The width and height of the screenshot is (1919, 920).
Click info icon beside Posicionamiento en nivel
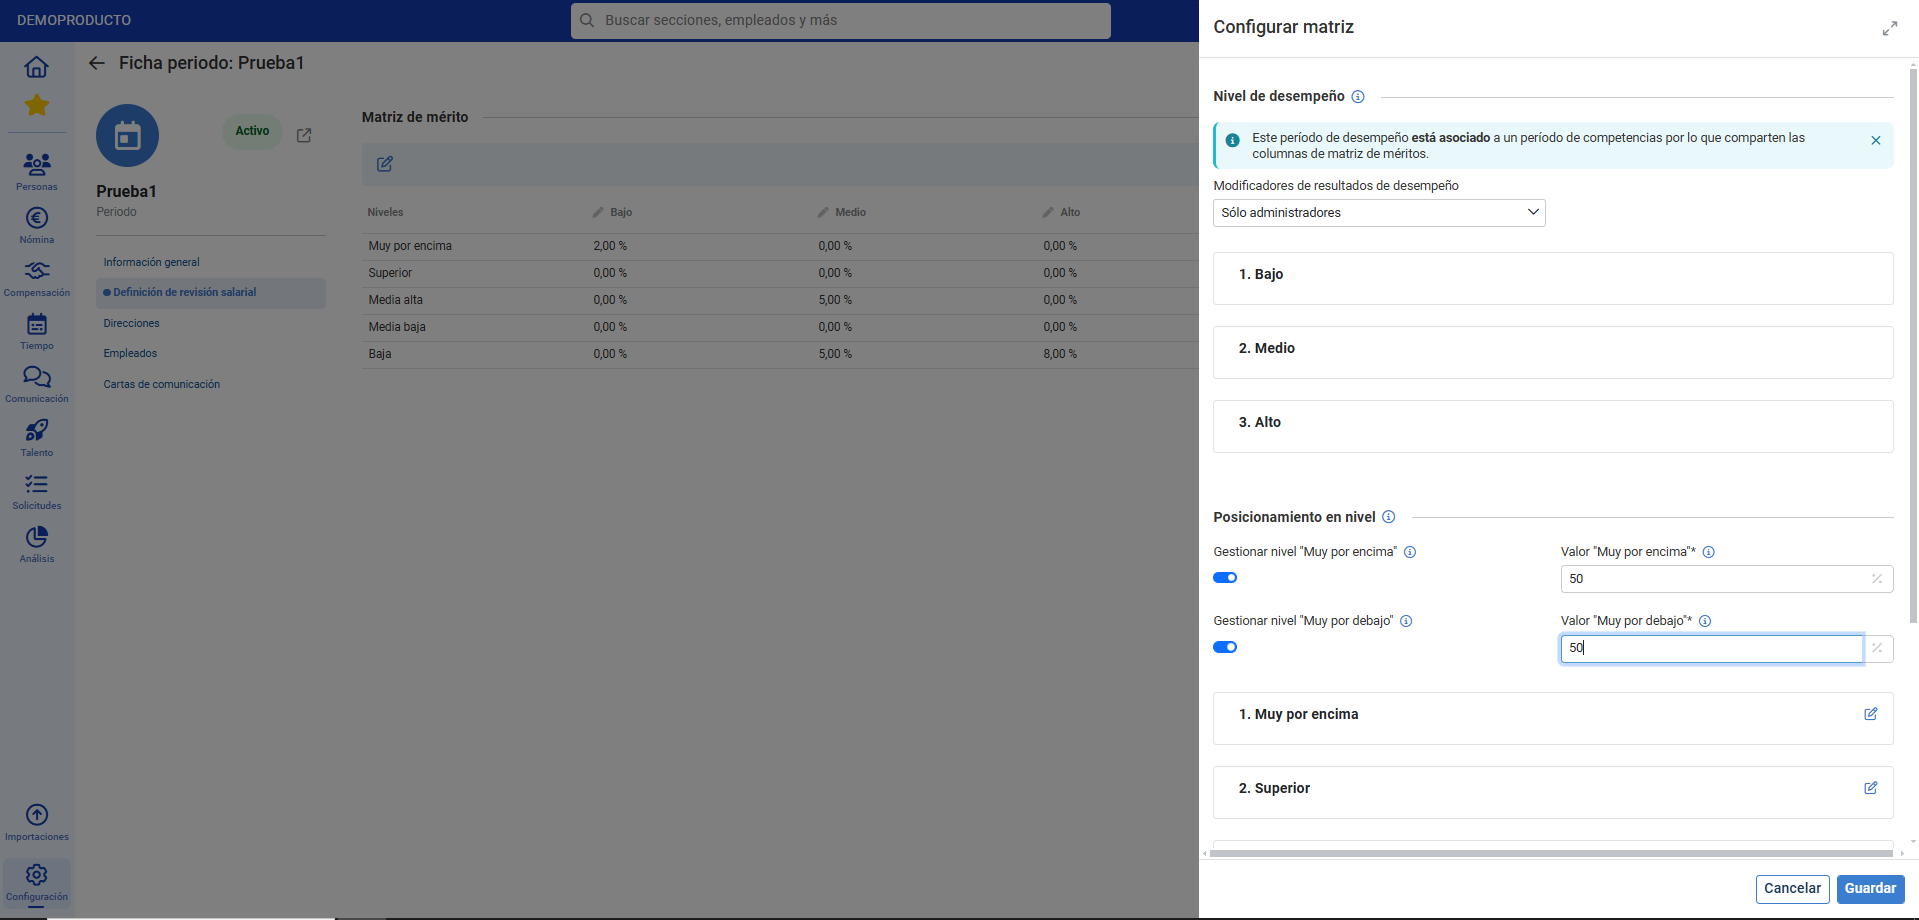(x=1388, y=517)
